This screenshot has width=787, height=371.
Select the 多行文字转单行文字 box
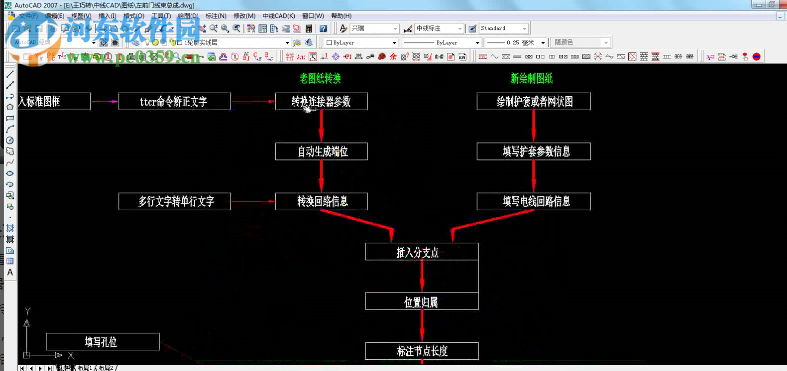click(x=175, y=201)
